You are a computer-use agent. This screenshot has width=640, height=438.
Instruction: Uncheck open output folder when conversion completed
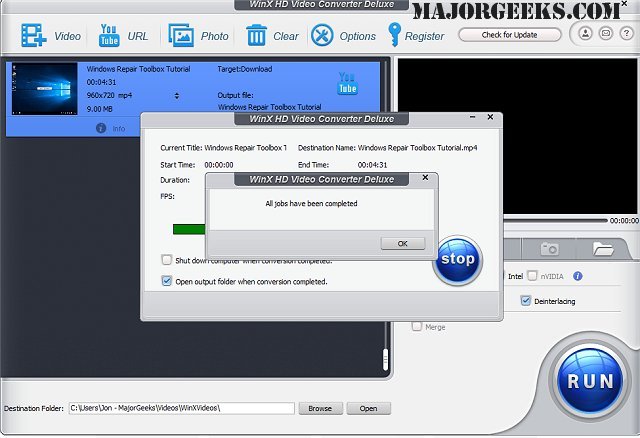click(167, 281)
